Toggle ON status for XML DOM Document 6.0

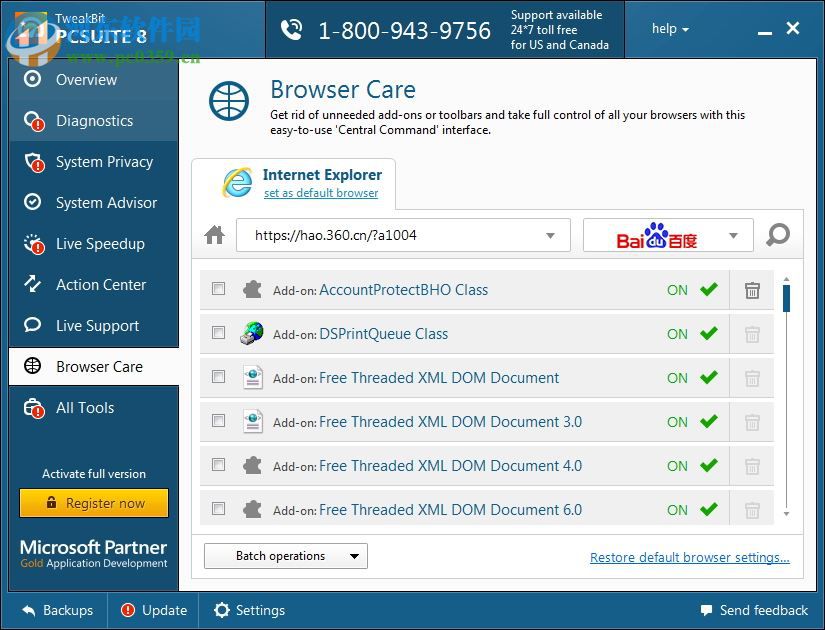point(692,509)
